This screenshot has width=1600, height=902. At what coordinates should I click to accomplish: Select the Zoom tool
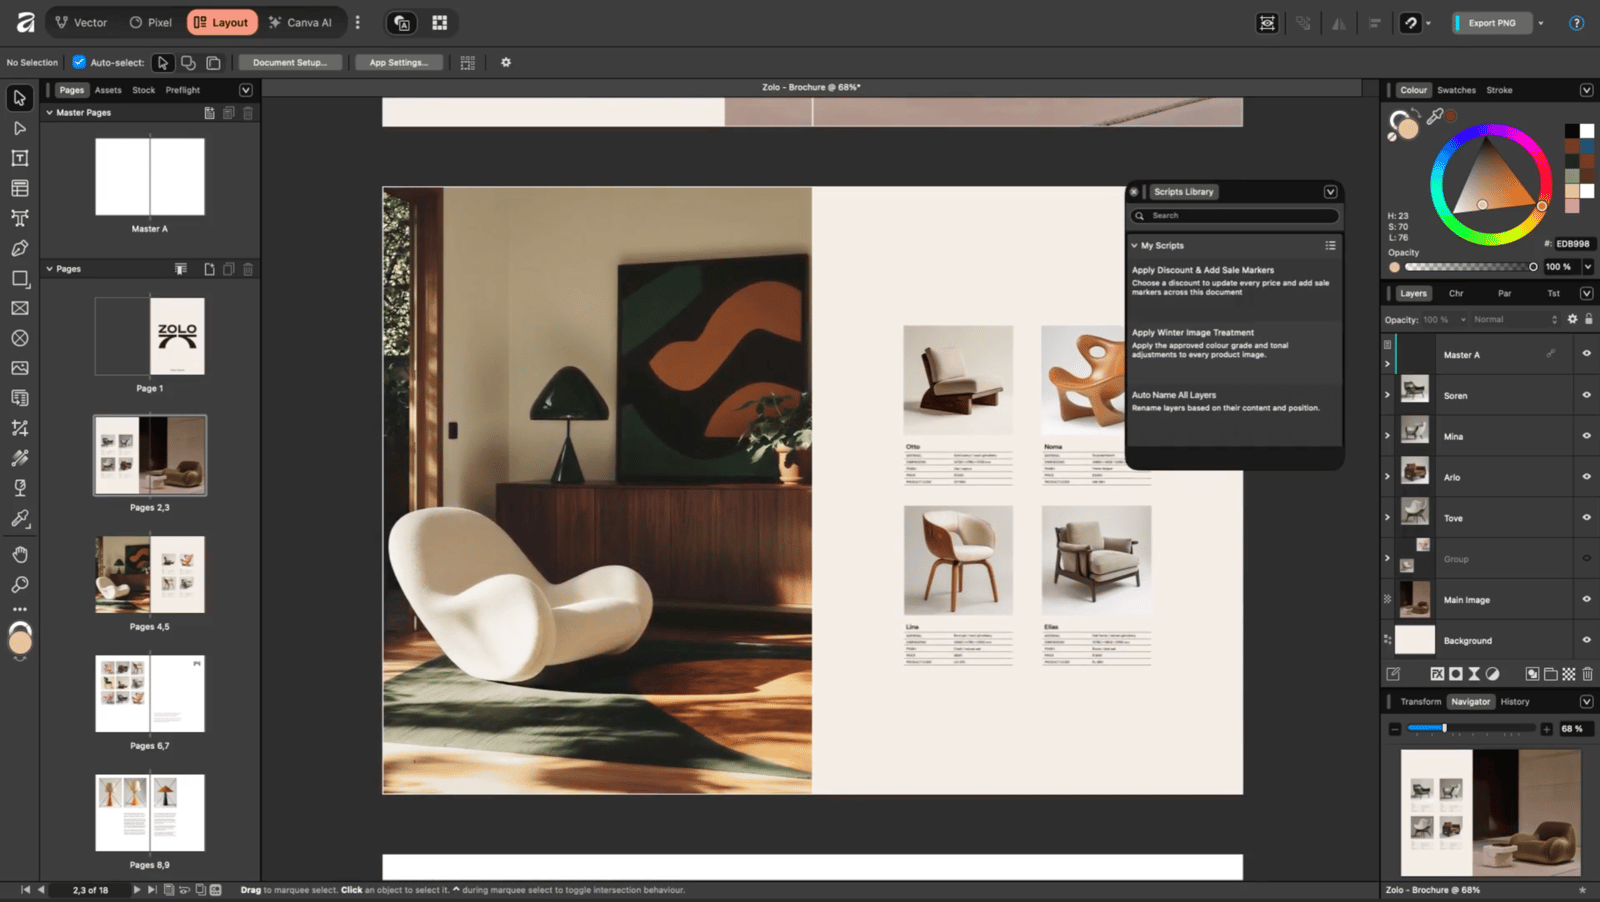coord(19,584)
